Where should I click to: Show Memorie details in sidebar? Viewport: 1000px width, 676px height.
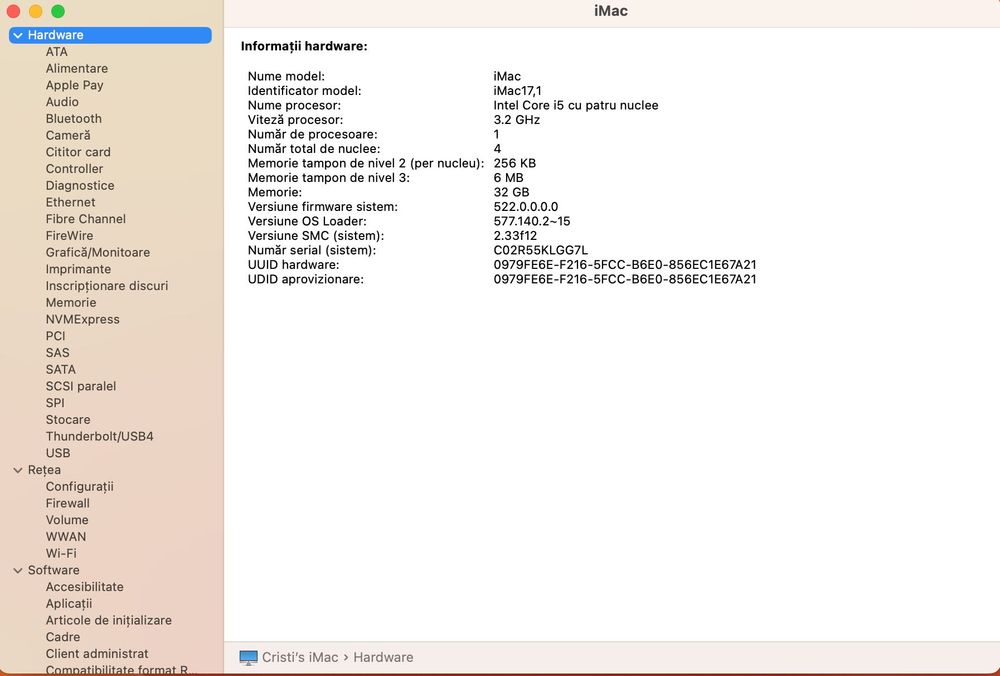[71, 302]
